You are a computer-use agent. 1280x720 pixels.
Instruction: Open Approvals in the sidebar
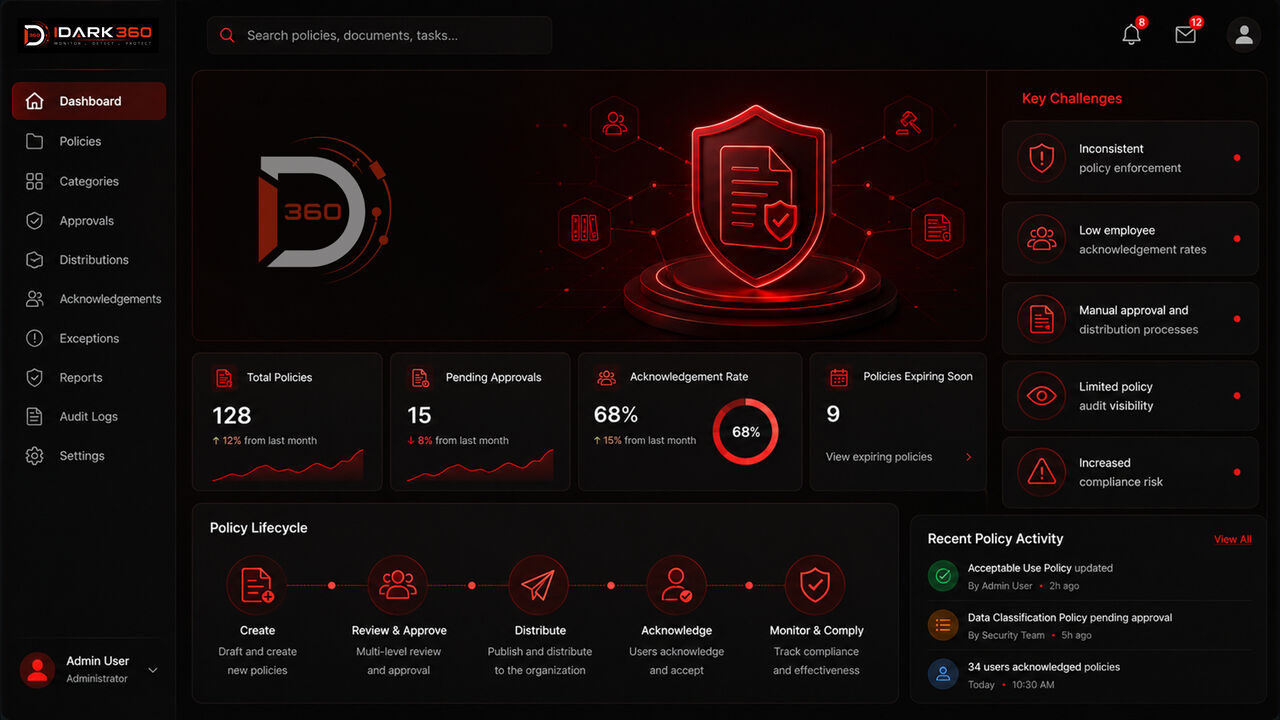[x=89, y=221]
